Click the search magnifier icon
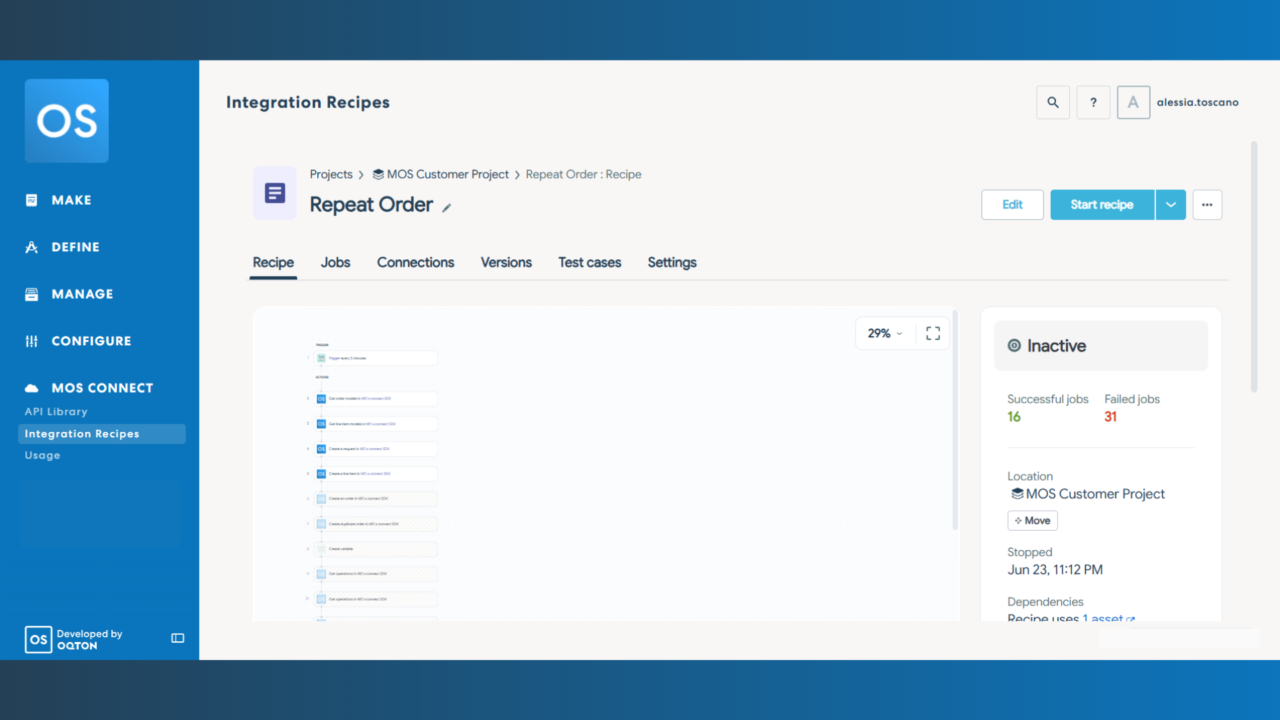This screenshot has width=1280, height=720. [1053, 102]
